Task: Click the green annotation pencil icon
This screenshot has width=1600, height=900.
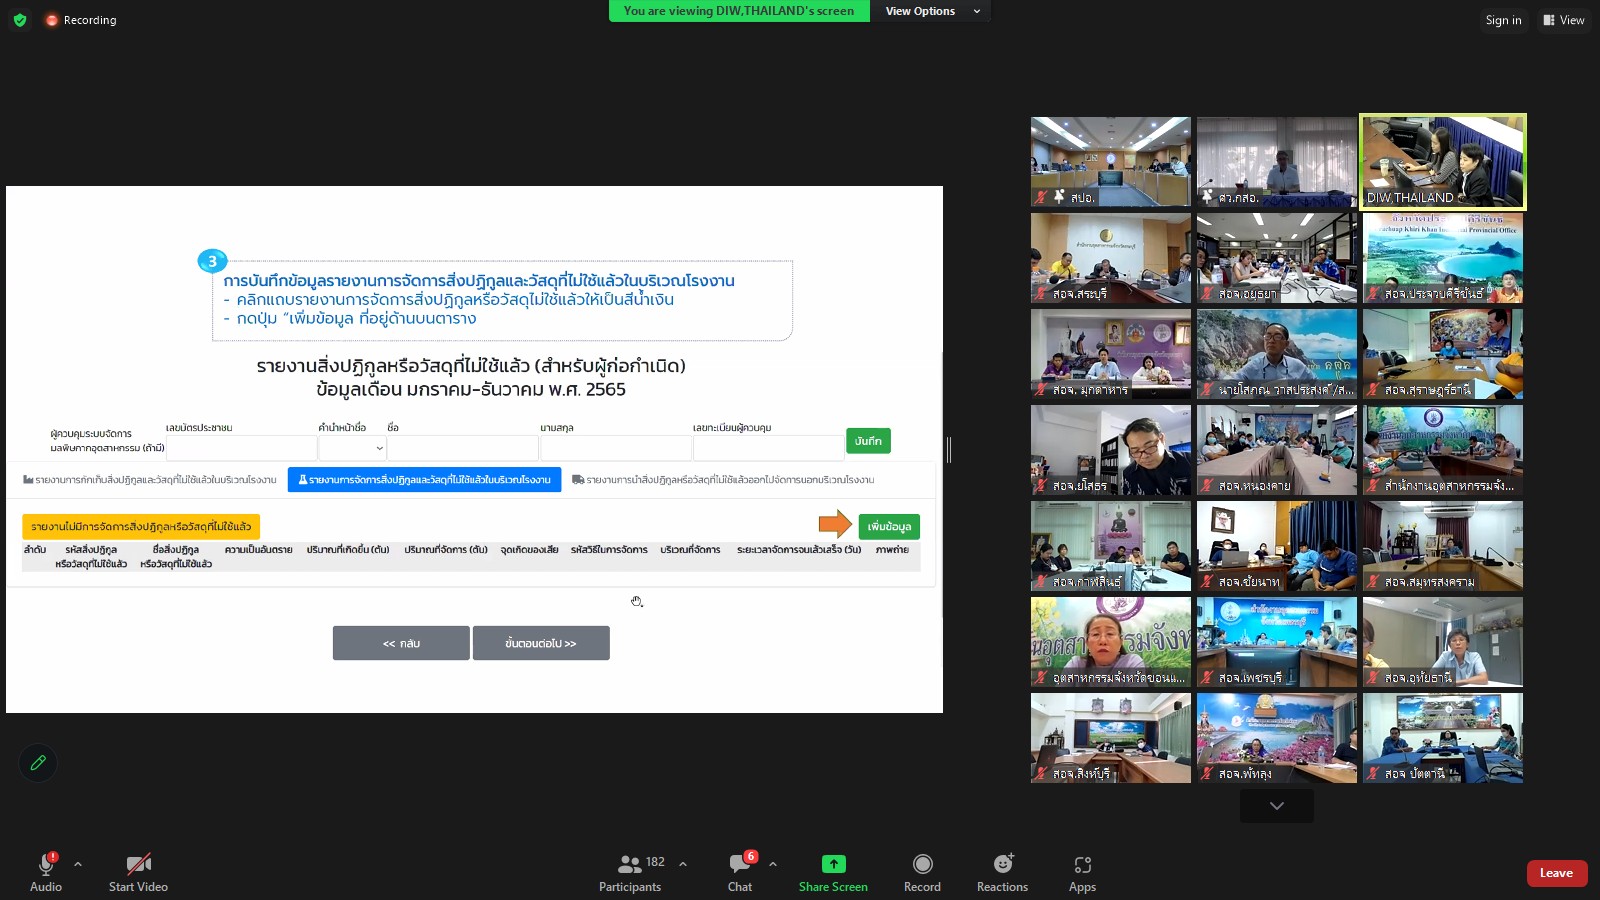Action: [x=38, y=763]
